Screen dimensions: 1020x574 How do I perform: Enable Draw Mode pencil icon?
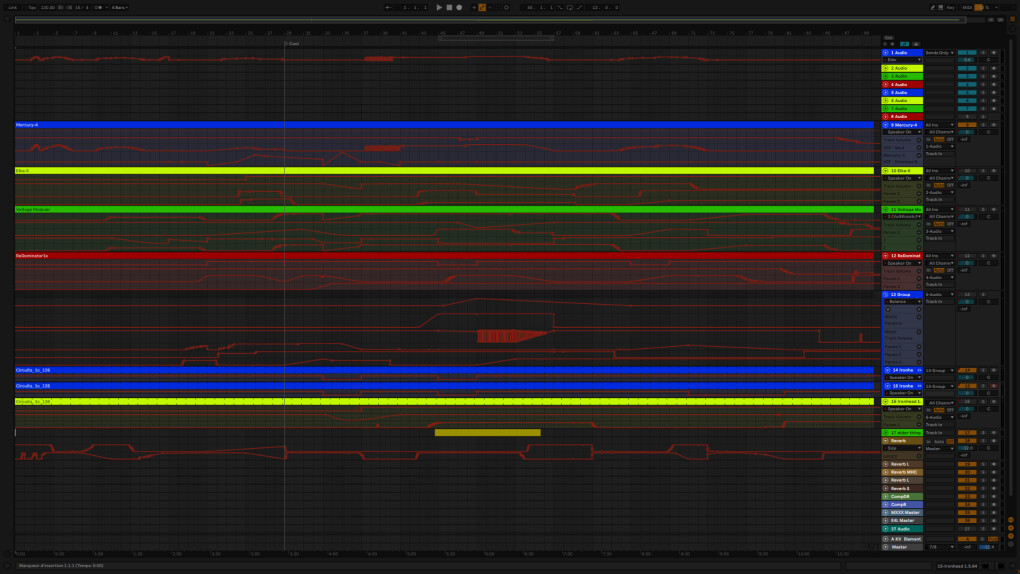[x=932, y=7]
